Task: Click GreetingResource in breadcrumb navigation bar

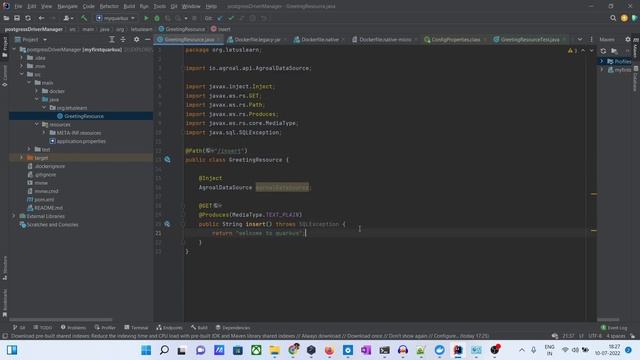Action: [182, 29]
